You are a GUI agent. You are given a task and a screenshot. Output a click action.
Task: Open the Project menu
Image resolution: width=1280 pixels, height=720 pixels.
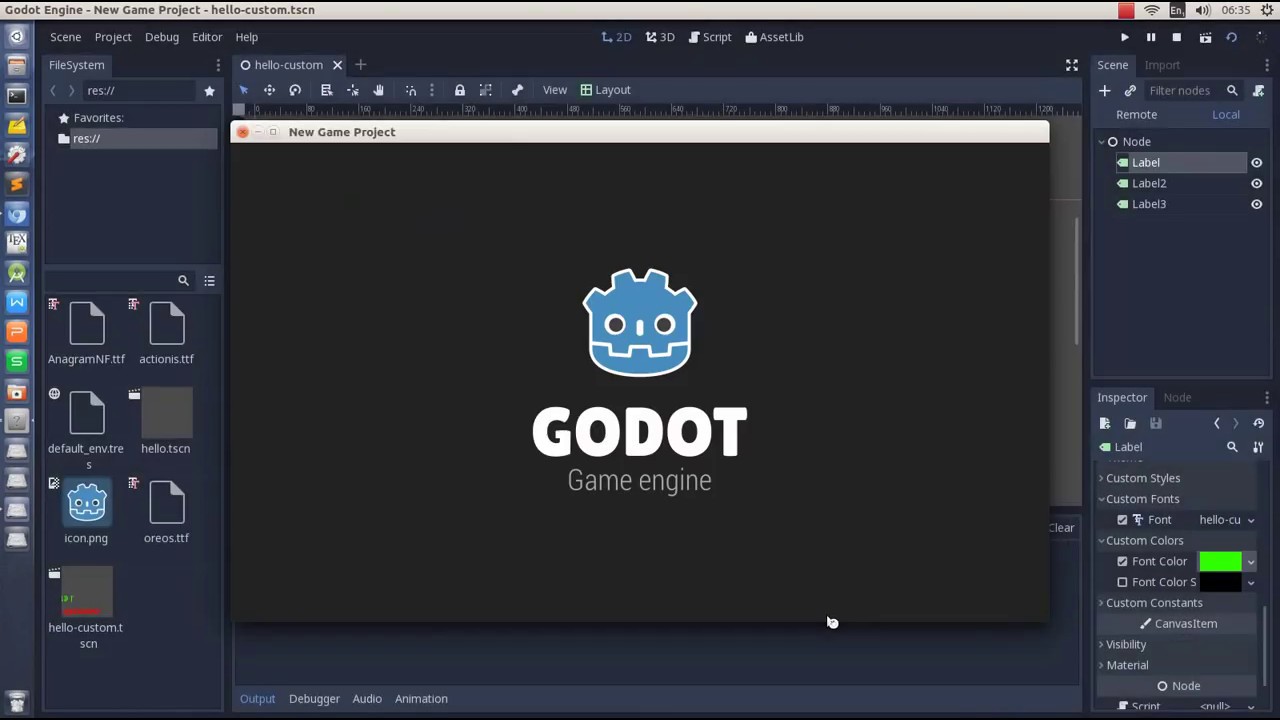click(x=113, y=37)
